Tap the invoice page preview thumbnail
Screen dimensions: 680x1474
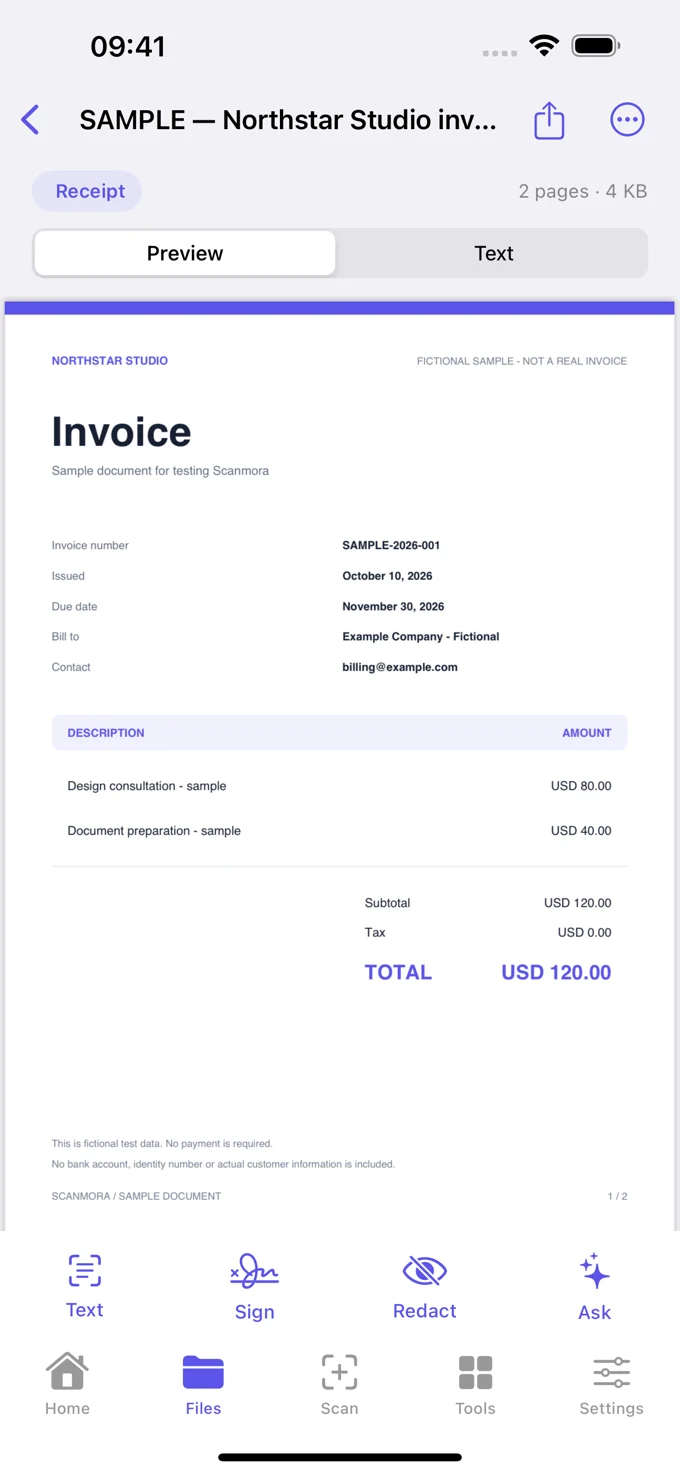tap(340, 766)
